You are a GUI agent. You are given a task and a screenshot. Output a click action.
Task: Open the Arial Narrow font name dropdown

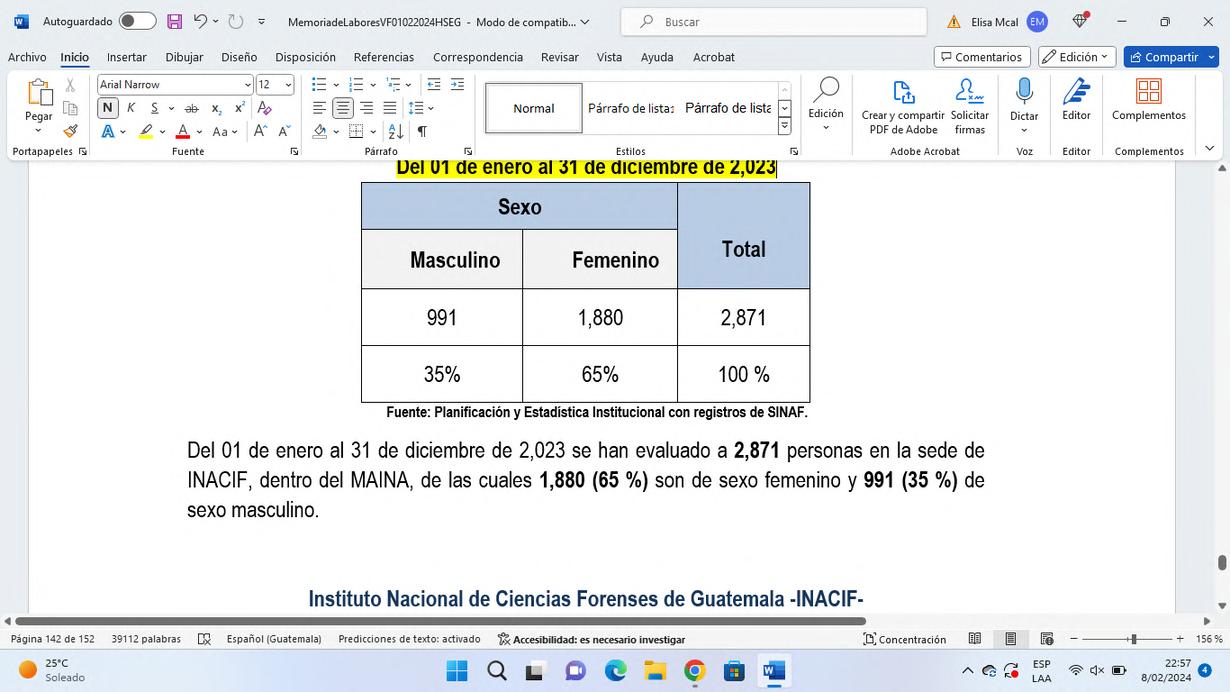[x=248, y=85]
